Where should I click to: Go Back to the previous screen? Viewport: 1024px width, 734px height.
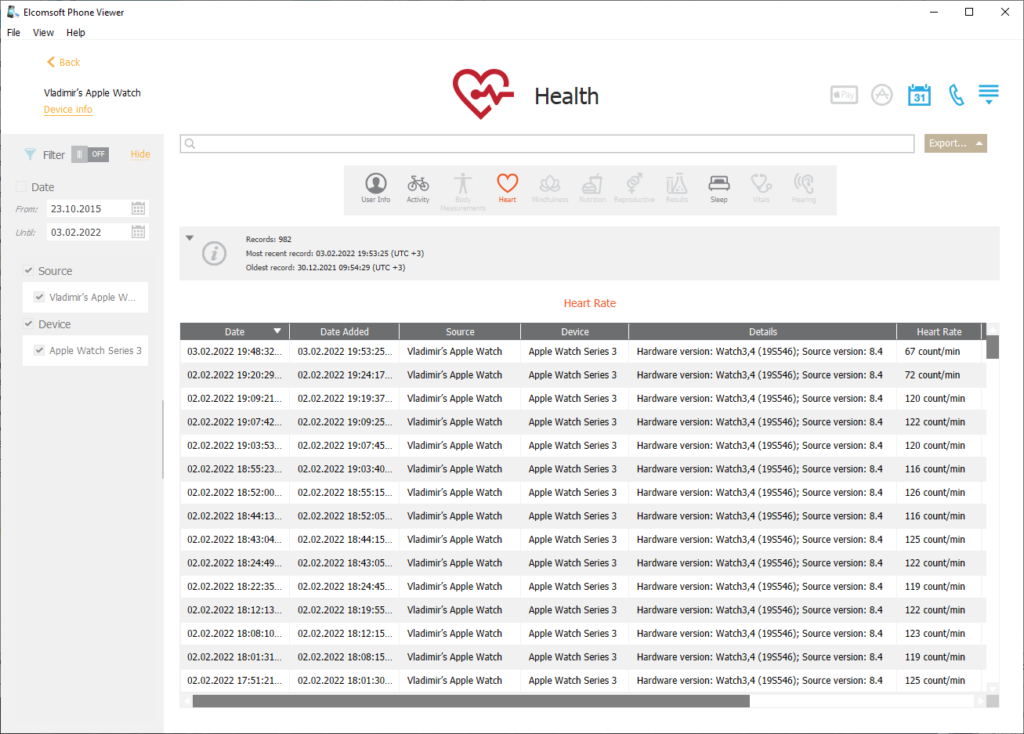tap(63, 62)
